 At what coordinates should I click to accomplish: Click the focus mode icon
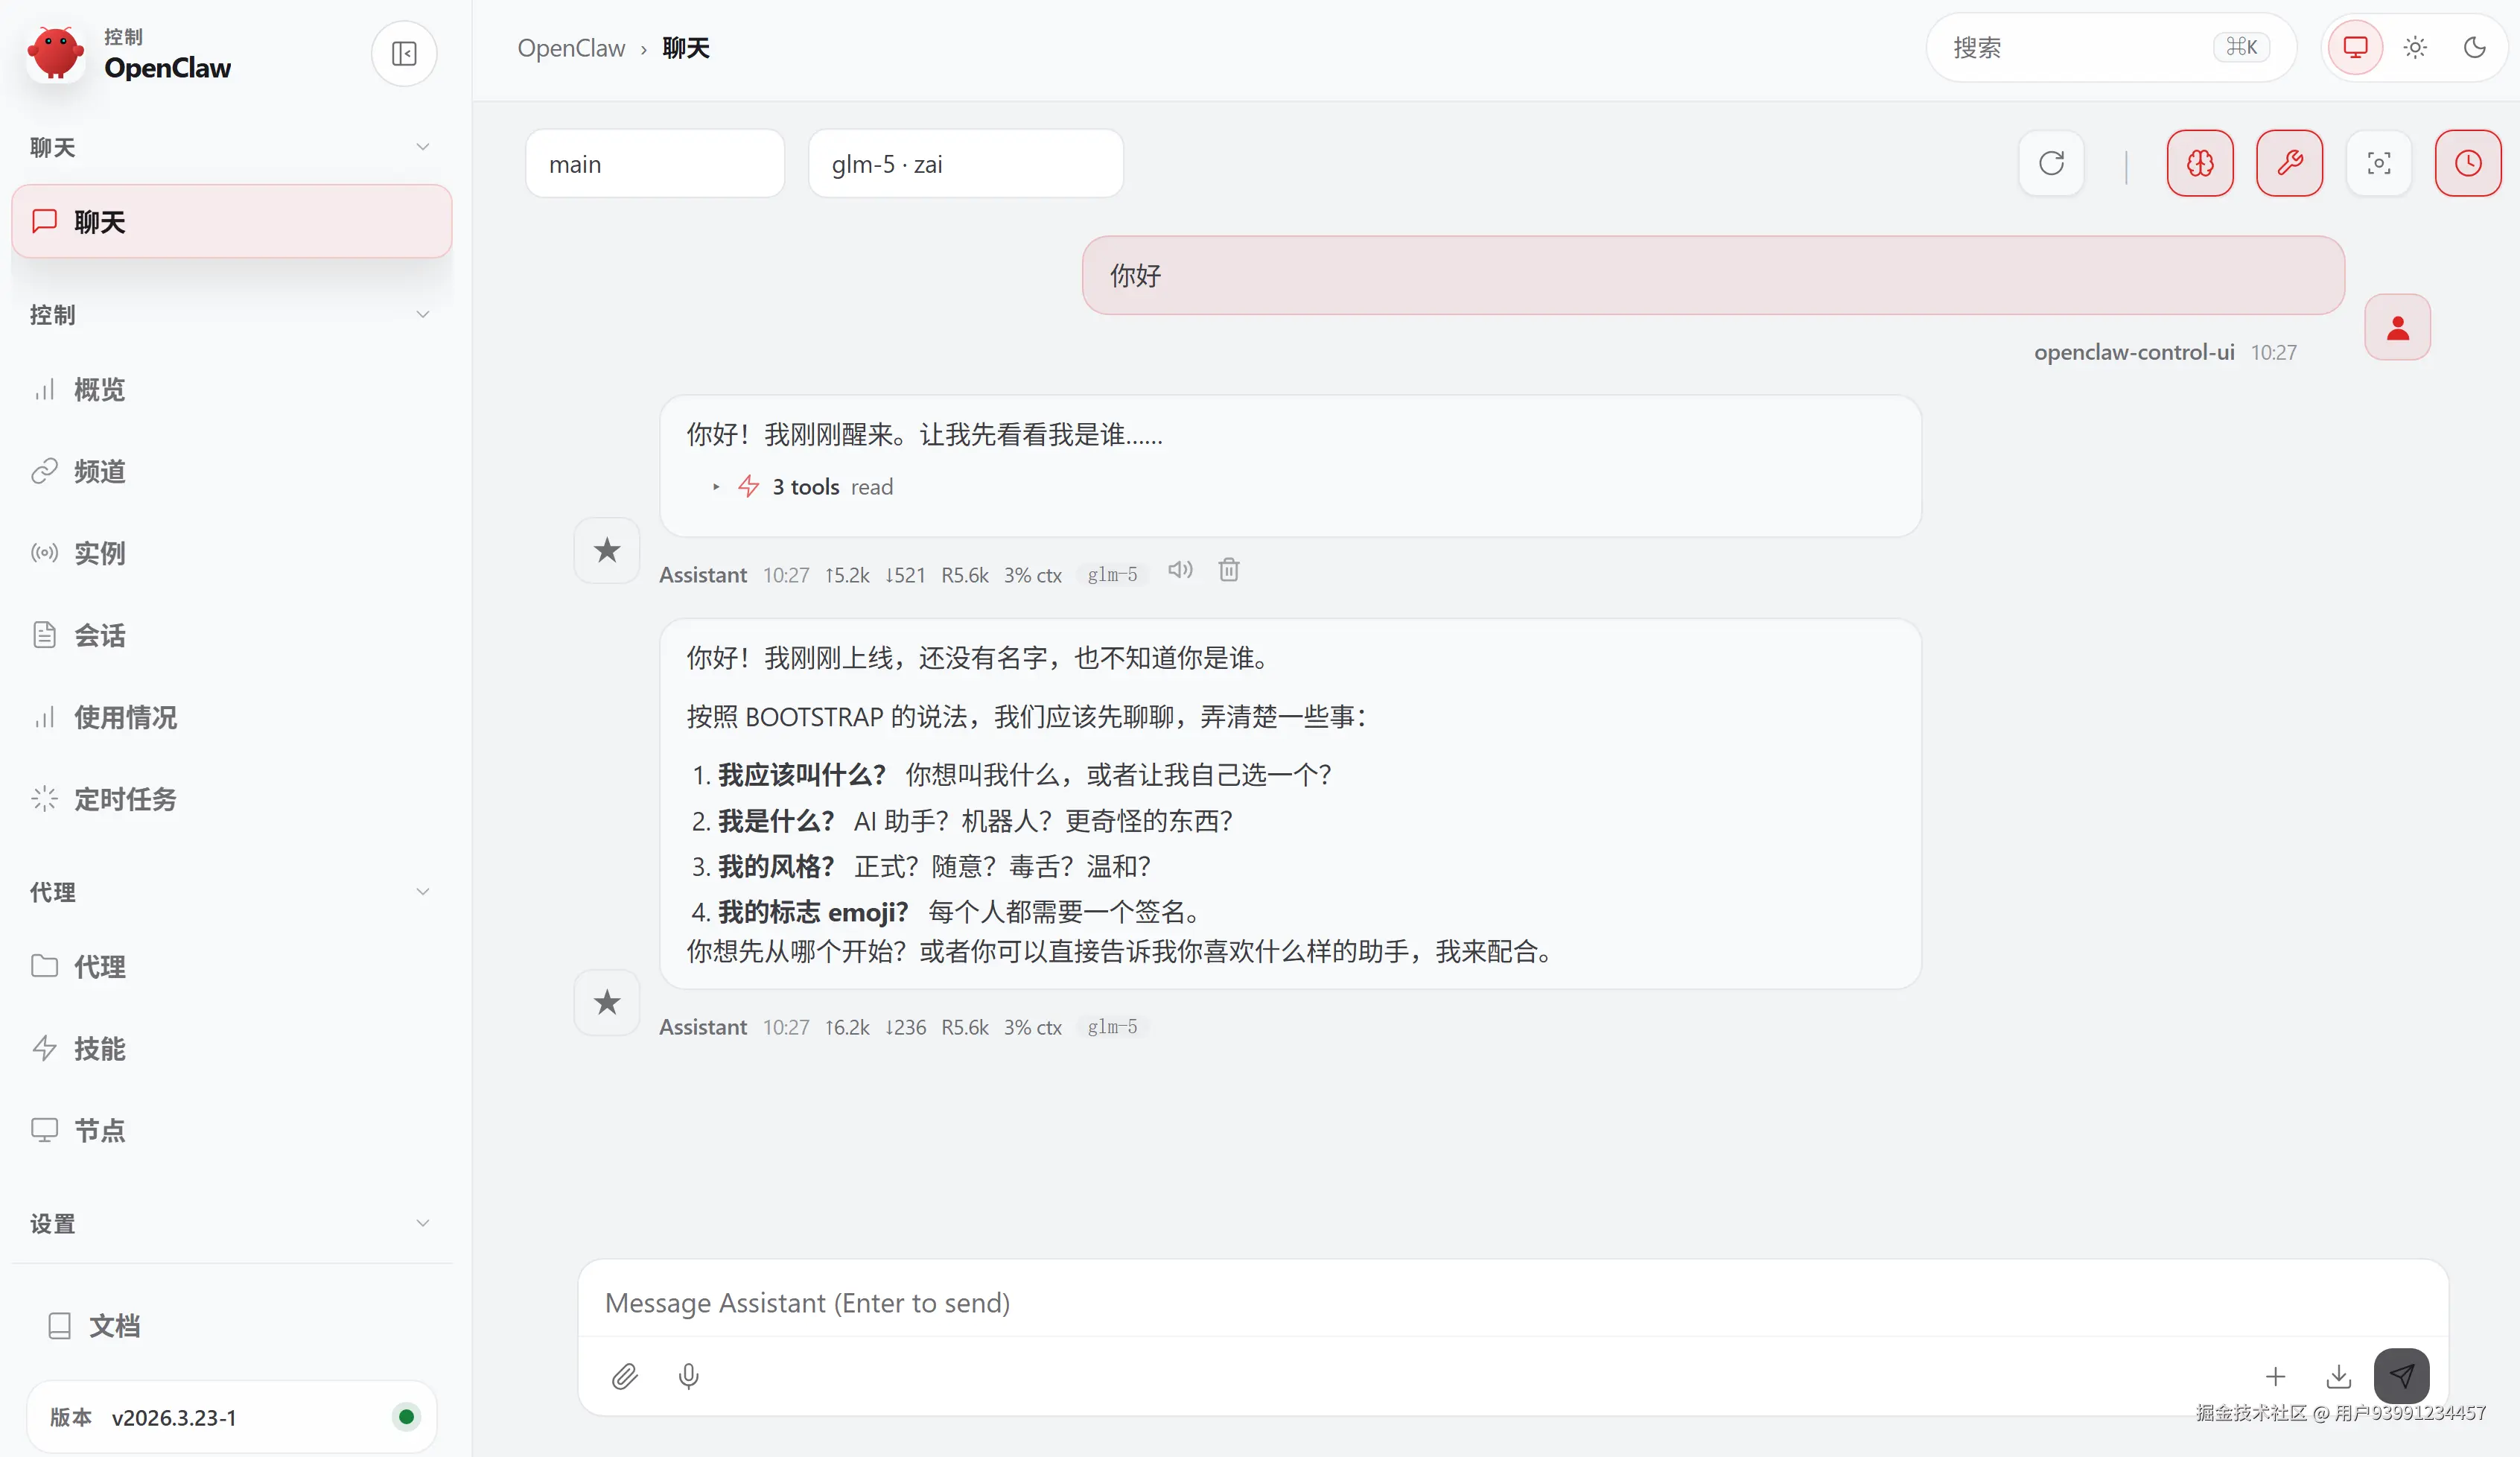[2379, 163]
